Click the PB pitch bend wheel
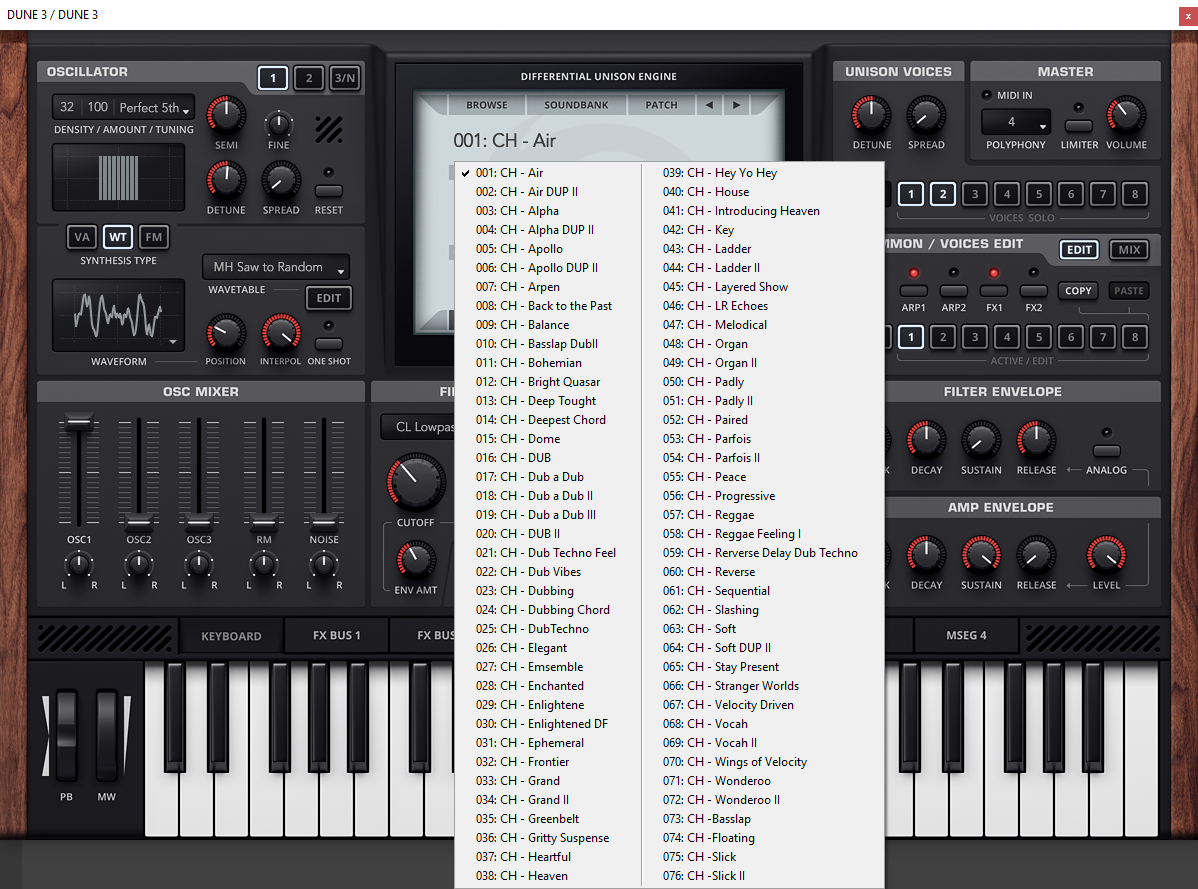Viewport: 1198px width, 889px height. pos(66,735)
